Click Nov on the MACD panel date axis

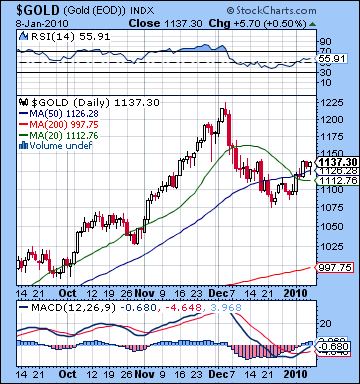pyautogui.click(x=145, y=374)
